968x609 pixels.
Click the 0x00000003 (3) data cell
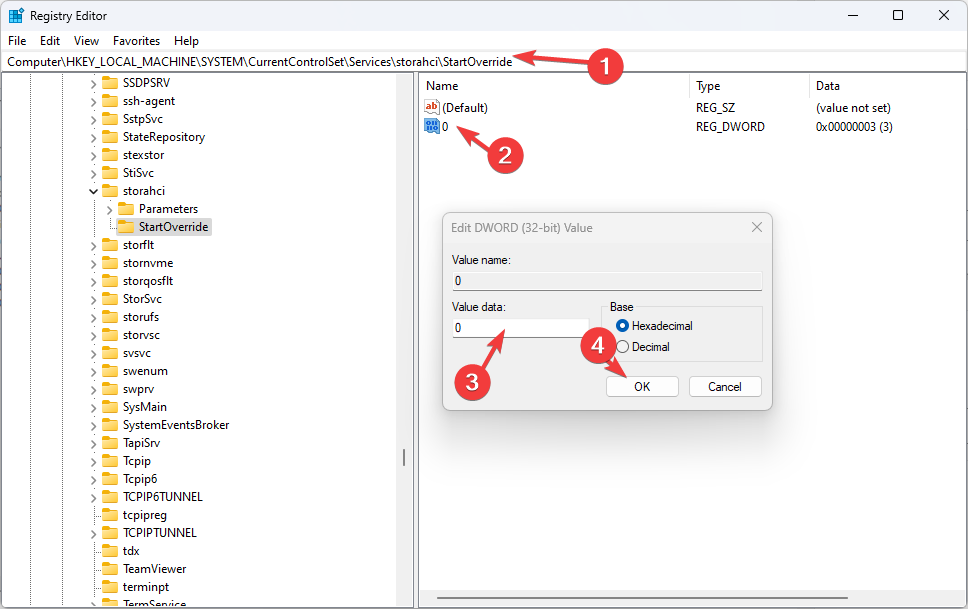[x=854, y=127]
